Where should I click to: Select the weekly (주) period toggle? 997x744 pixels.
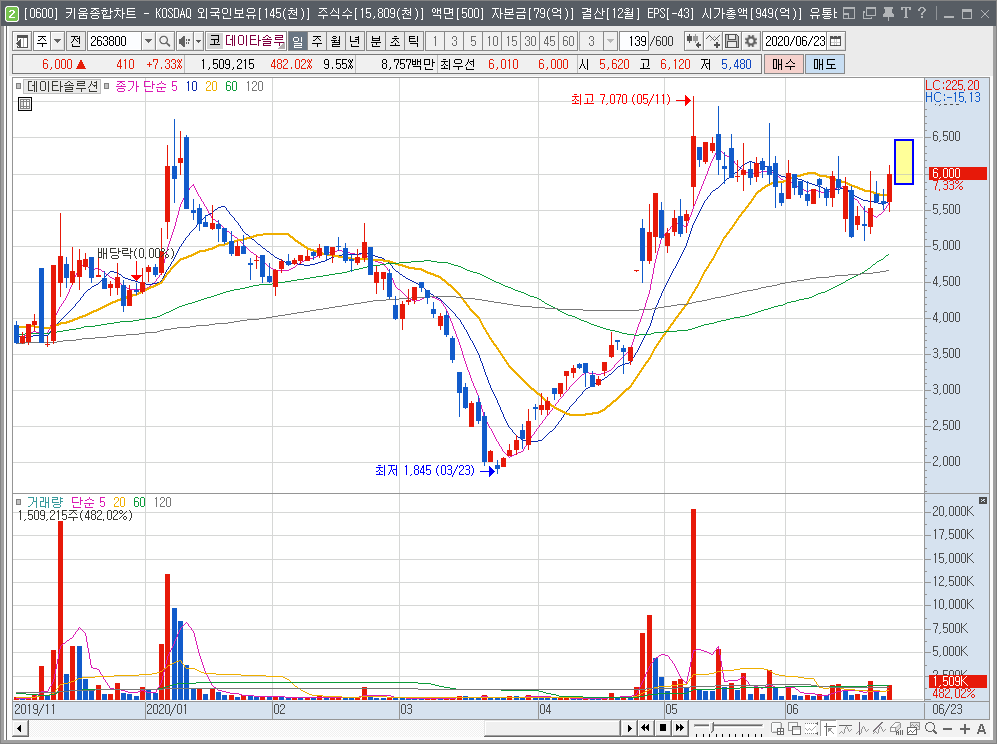(317, 41)
